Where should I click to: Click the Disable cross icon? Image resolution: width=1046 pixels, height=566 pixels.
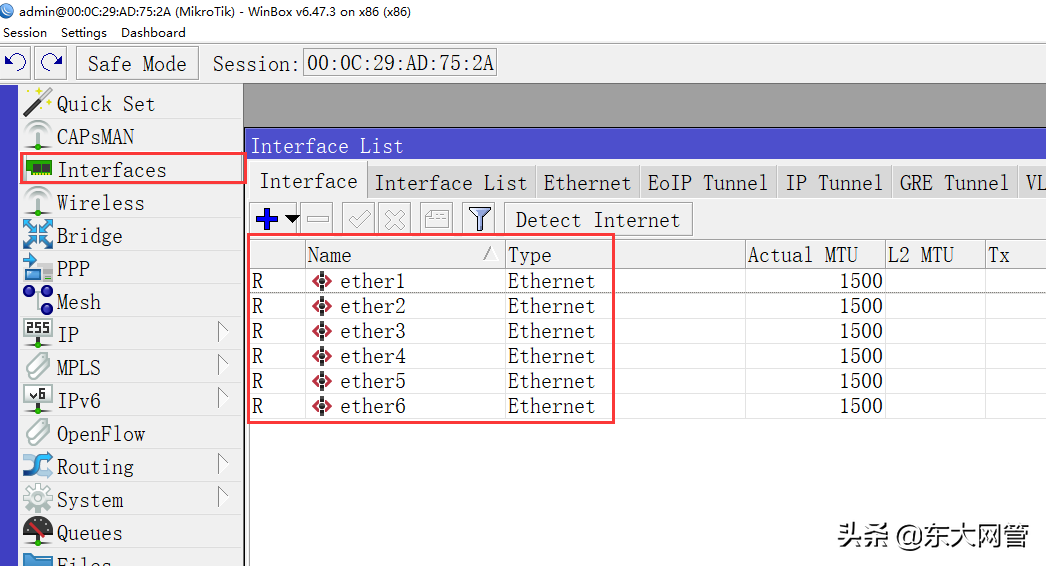coord(395,219)
